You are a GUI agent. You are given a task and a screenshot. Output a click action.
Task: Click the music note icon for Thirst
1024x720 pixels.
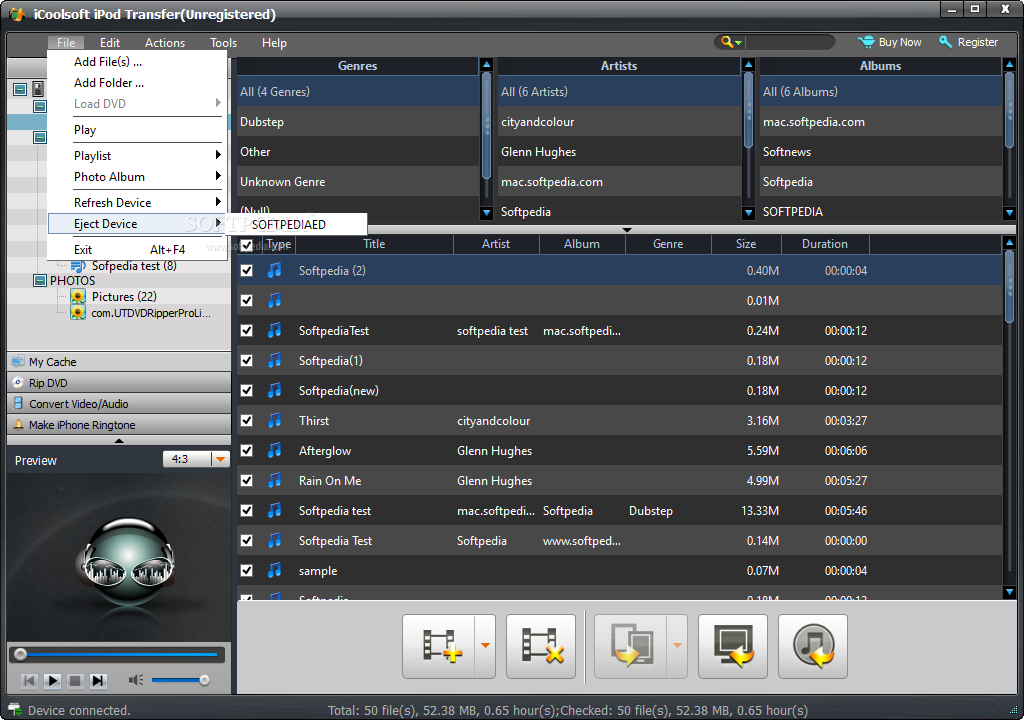tap(275, 420)
